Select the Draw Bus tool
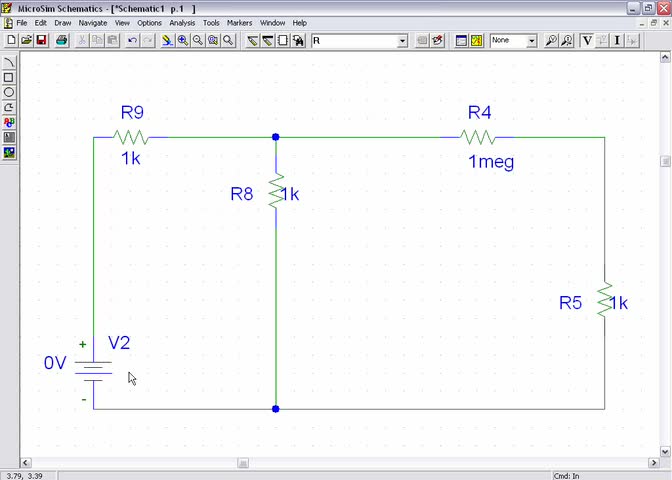This screenshot has width=672, height=480. [x=268, y=40]
